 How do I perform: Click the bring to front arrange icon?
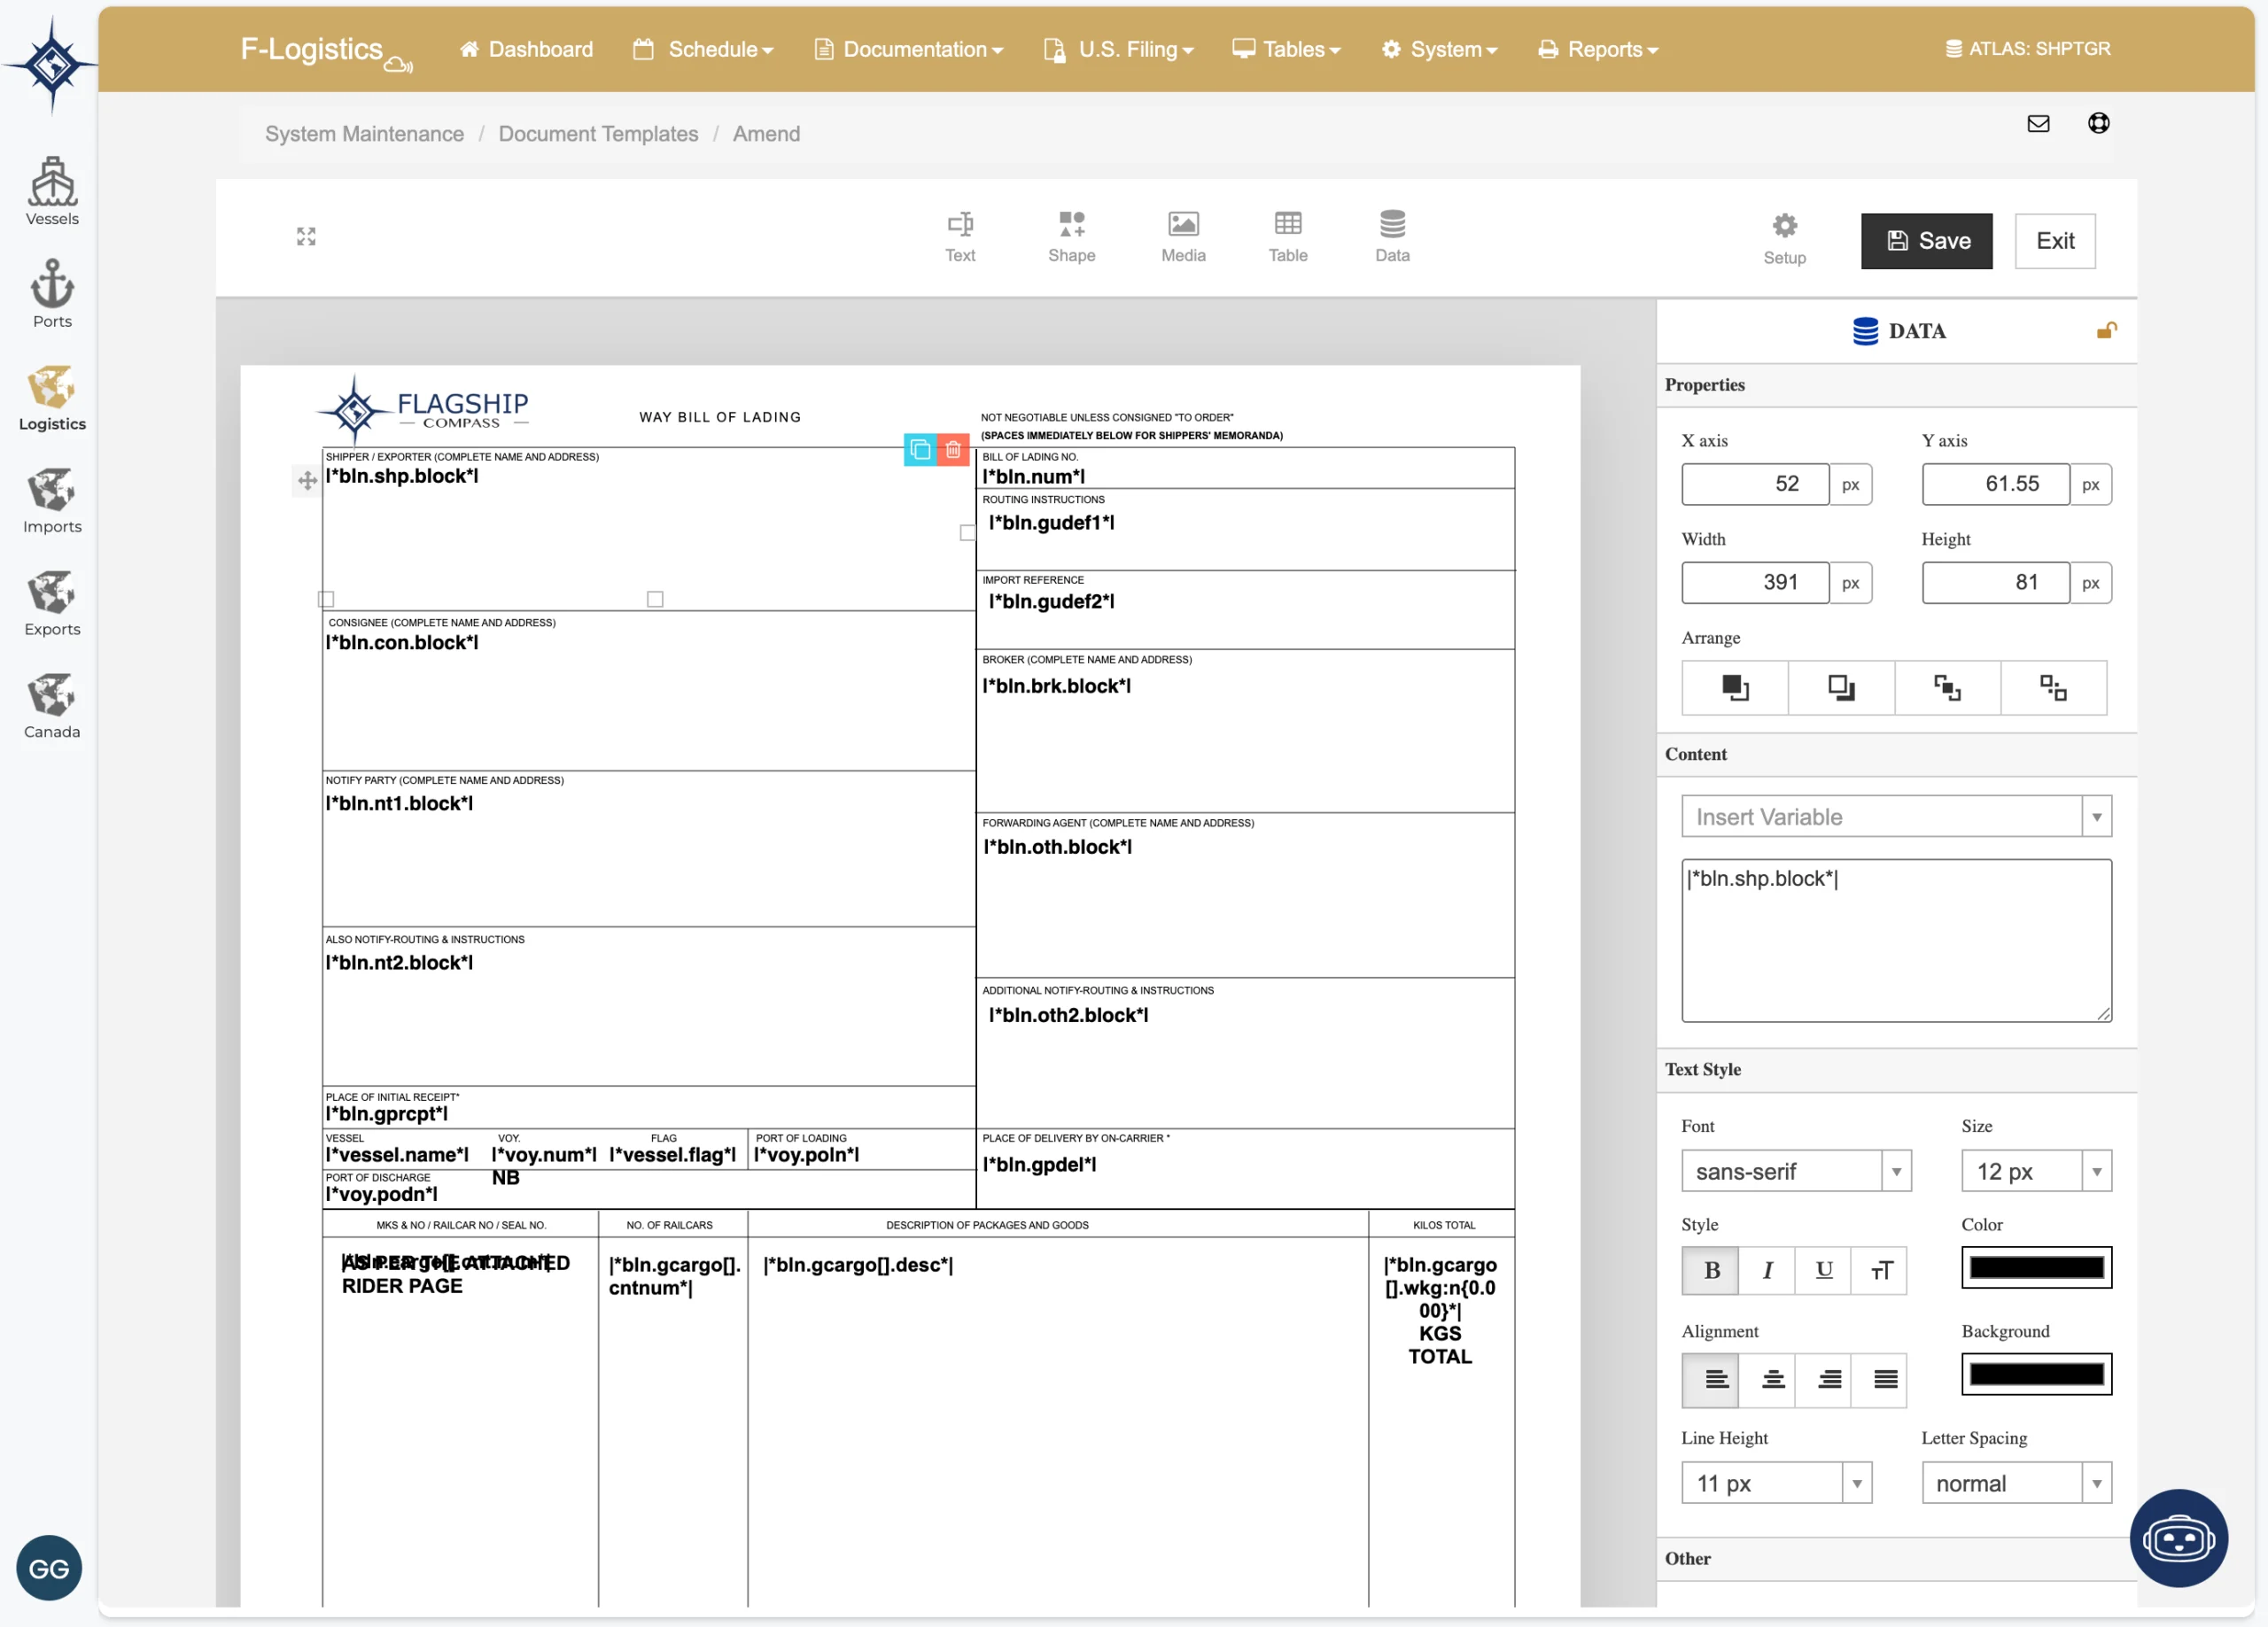click(1734, 687)
